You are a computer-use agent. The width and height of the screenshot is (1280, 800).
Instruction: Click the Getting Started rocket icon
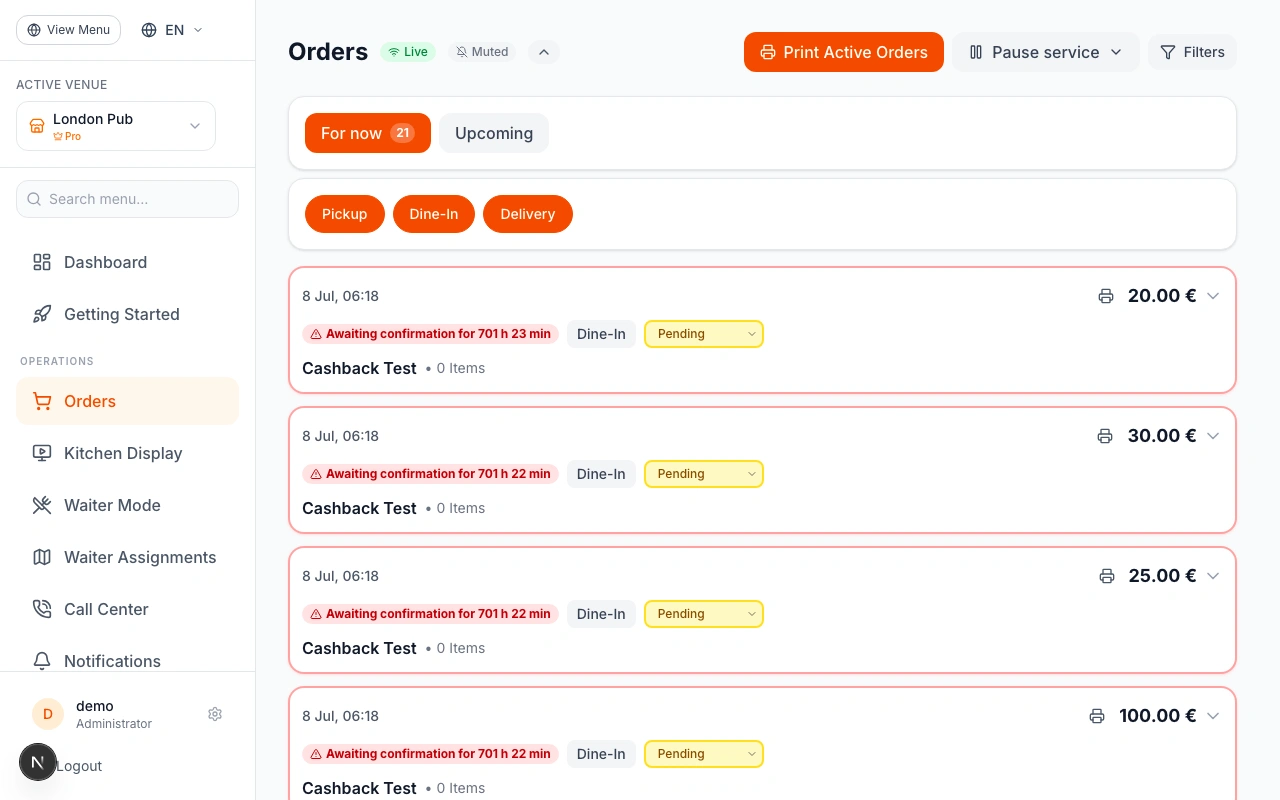(42, 314)
